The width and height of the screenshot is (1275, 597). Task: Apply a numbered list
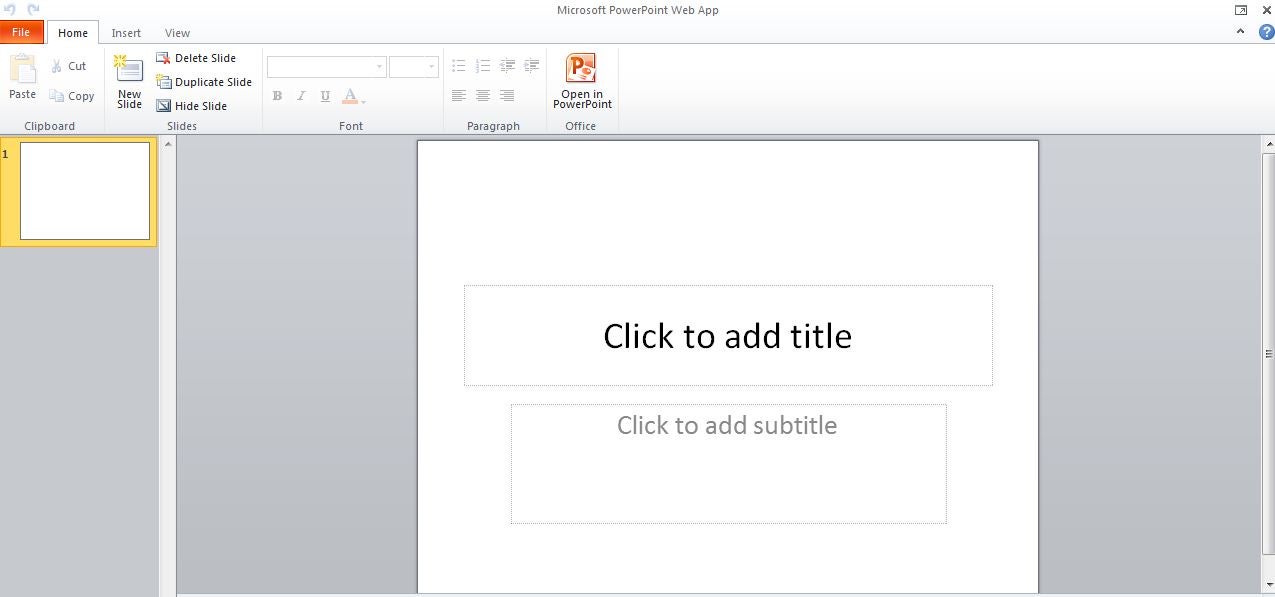click(x=483, y=66)
